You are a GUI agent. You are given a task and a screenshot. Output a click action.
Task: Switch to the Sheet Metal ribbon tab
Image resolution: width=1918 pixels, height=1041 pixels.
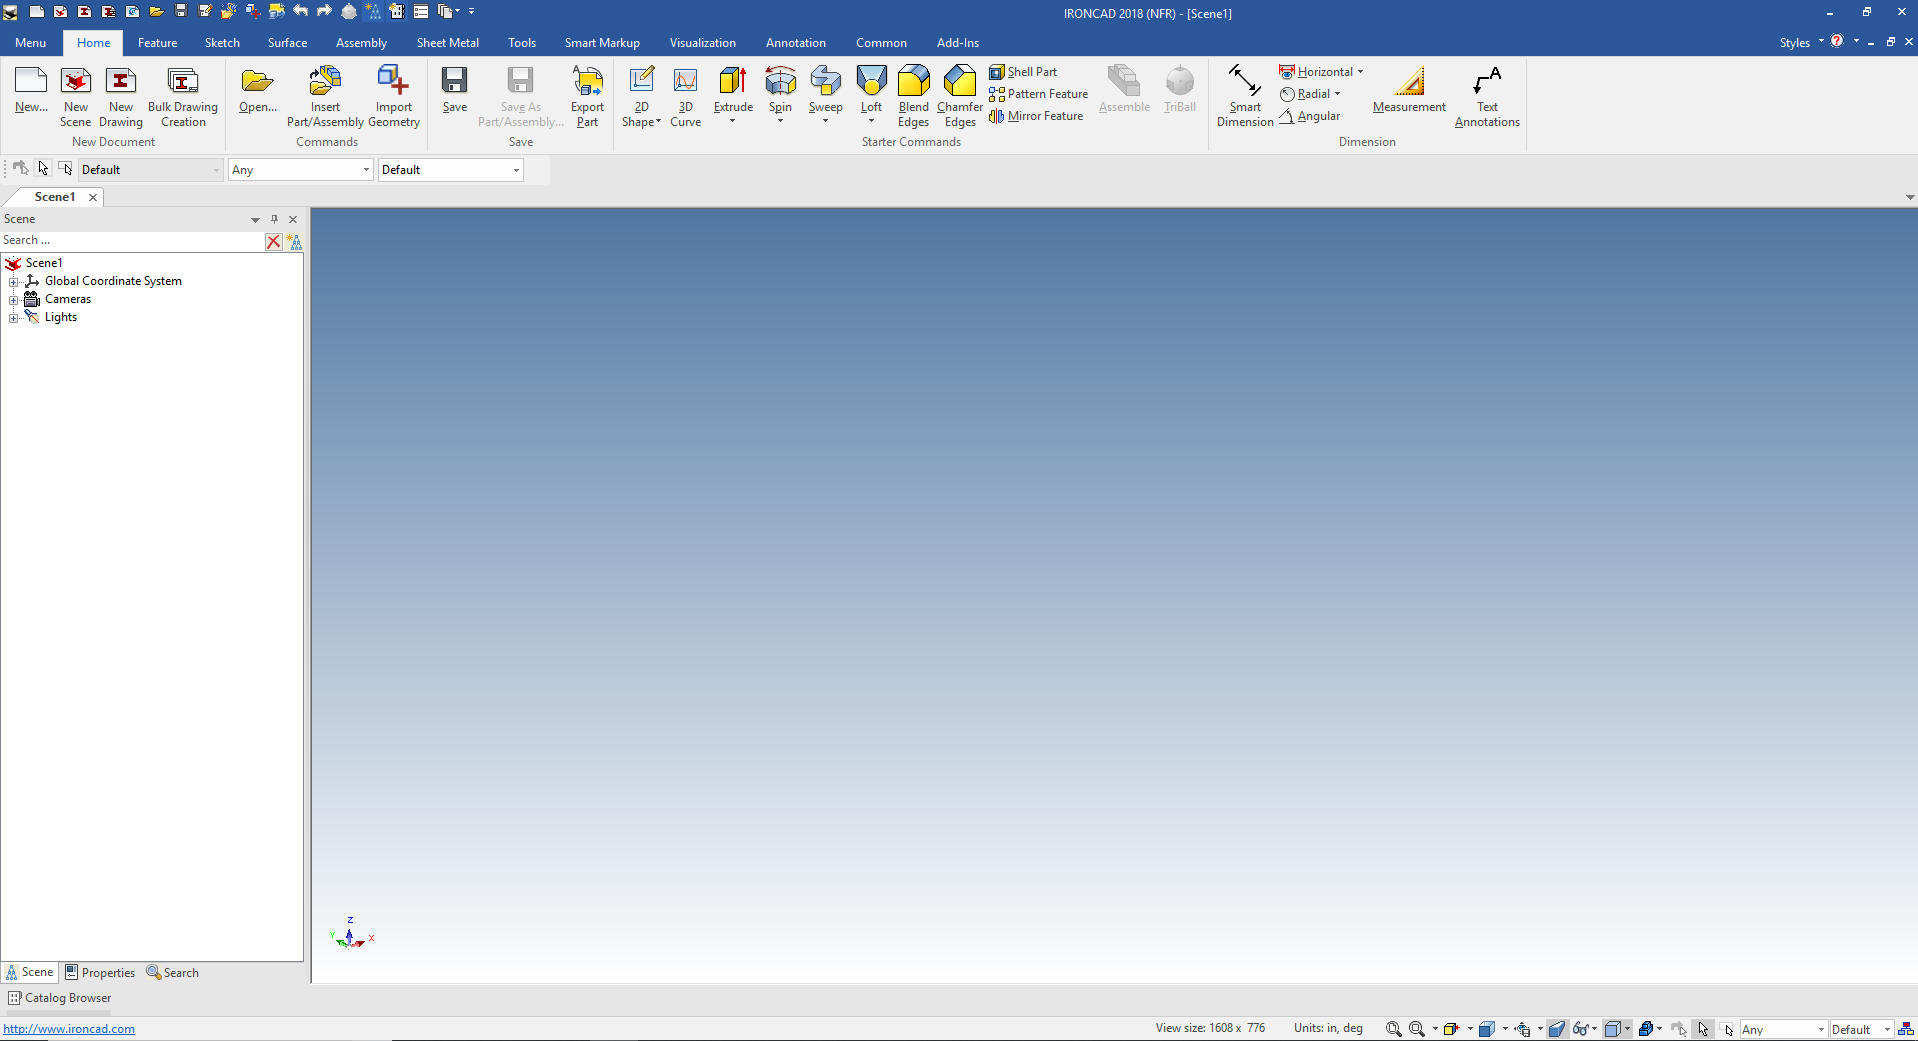(447, 43)
